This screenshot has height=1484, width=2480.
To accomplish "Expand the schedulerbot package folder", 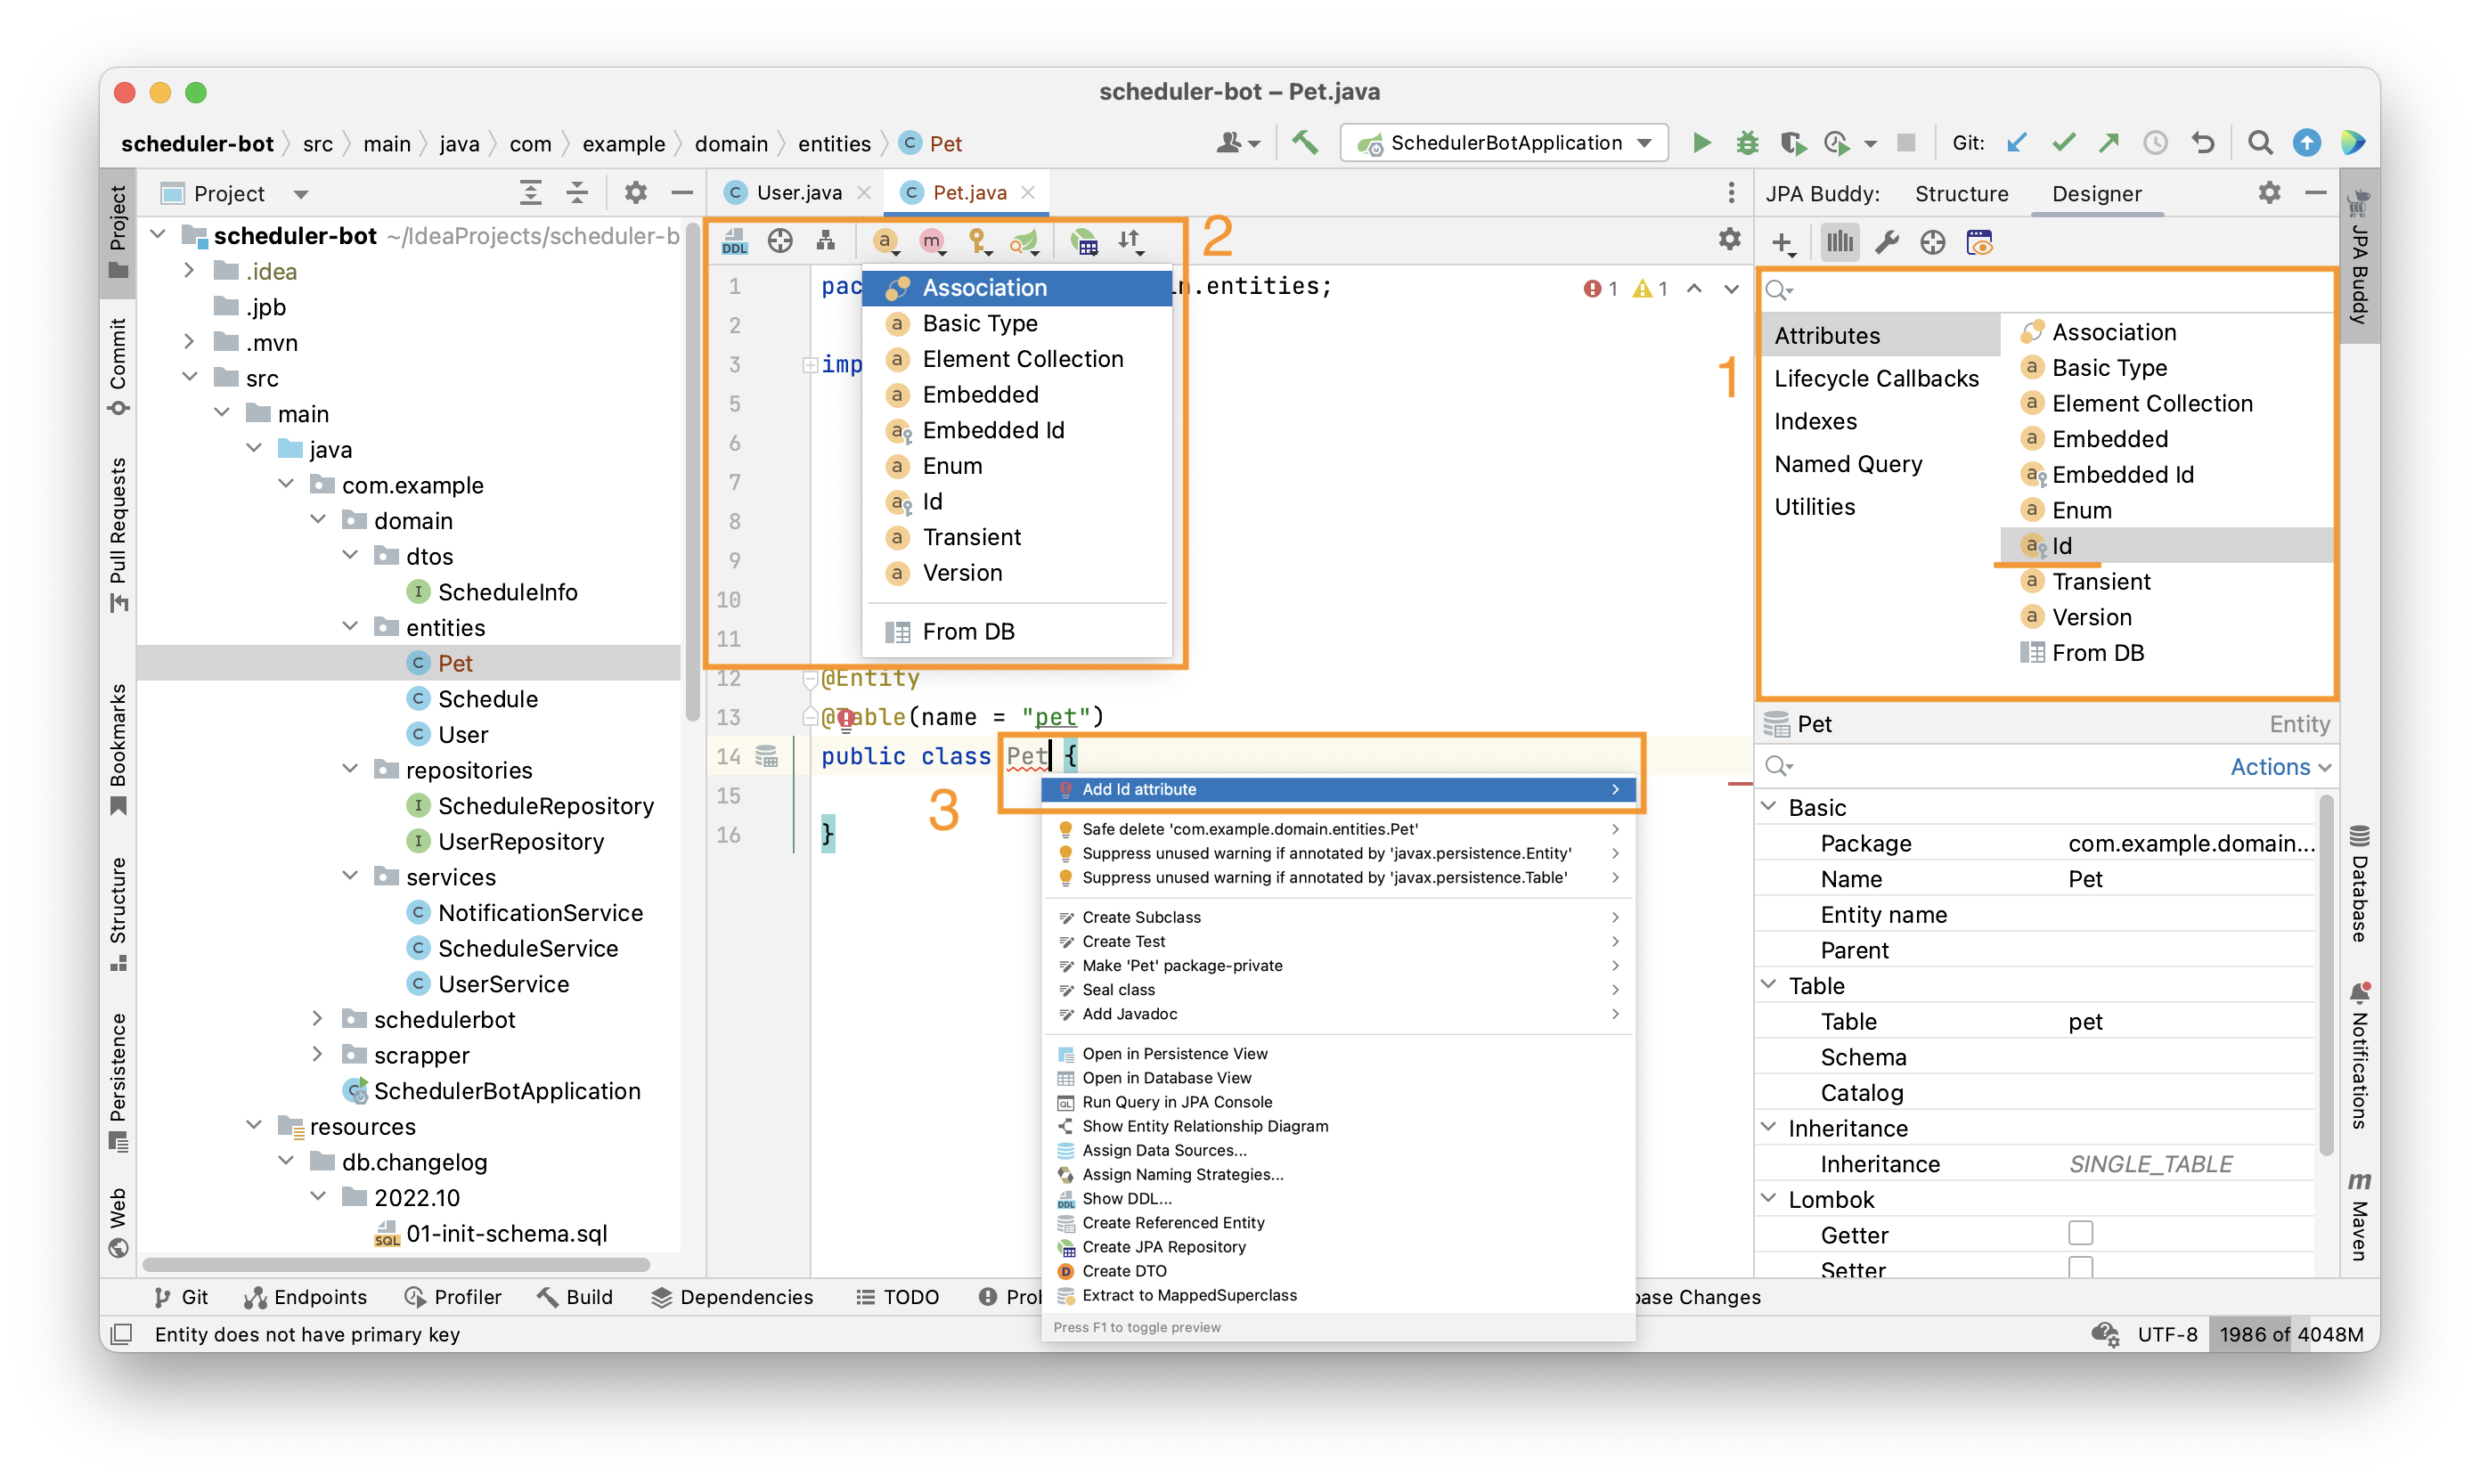I will 317,1019.
